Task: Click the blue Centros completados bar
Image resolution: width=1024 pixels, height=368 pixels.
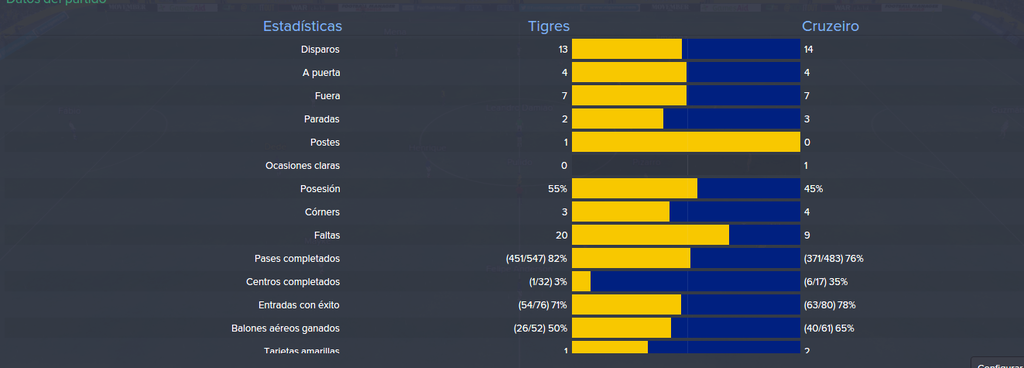Action: pyautogui.click(x=695, y=282)
